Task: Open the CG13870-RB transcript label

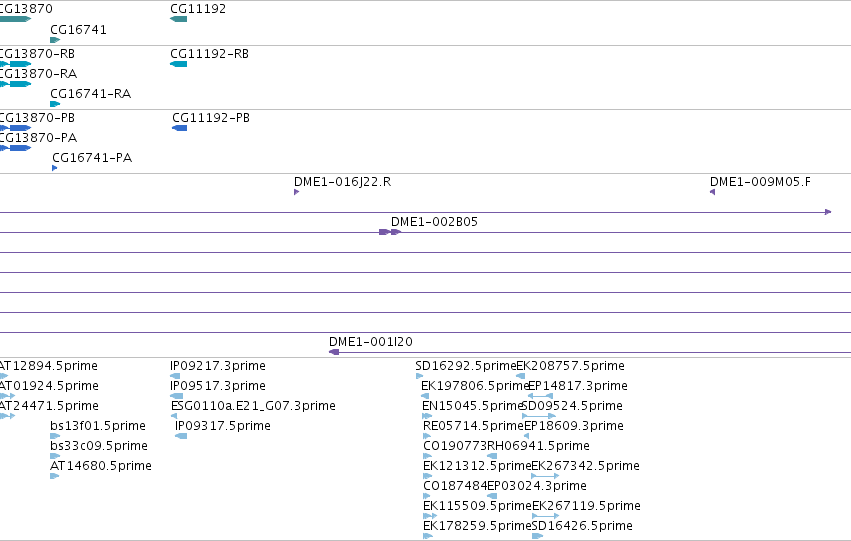Action: pyautogui.click(x=36, y=54)
